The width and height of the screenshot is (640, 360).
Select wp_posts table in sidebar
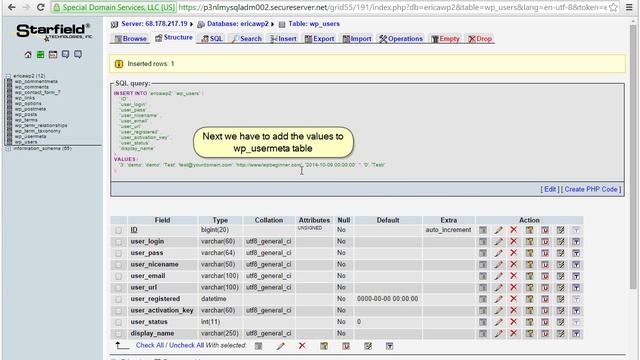(26, 114)
